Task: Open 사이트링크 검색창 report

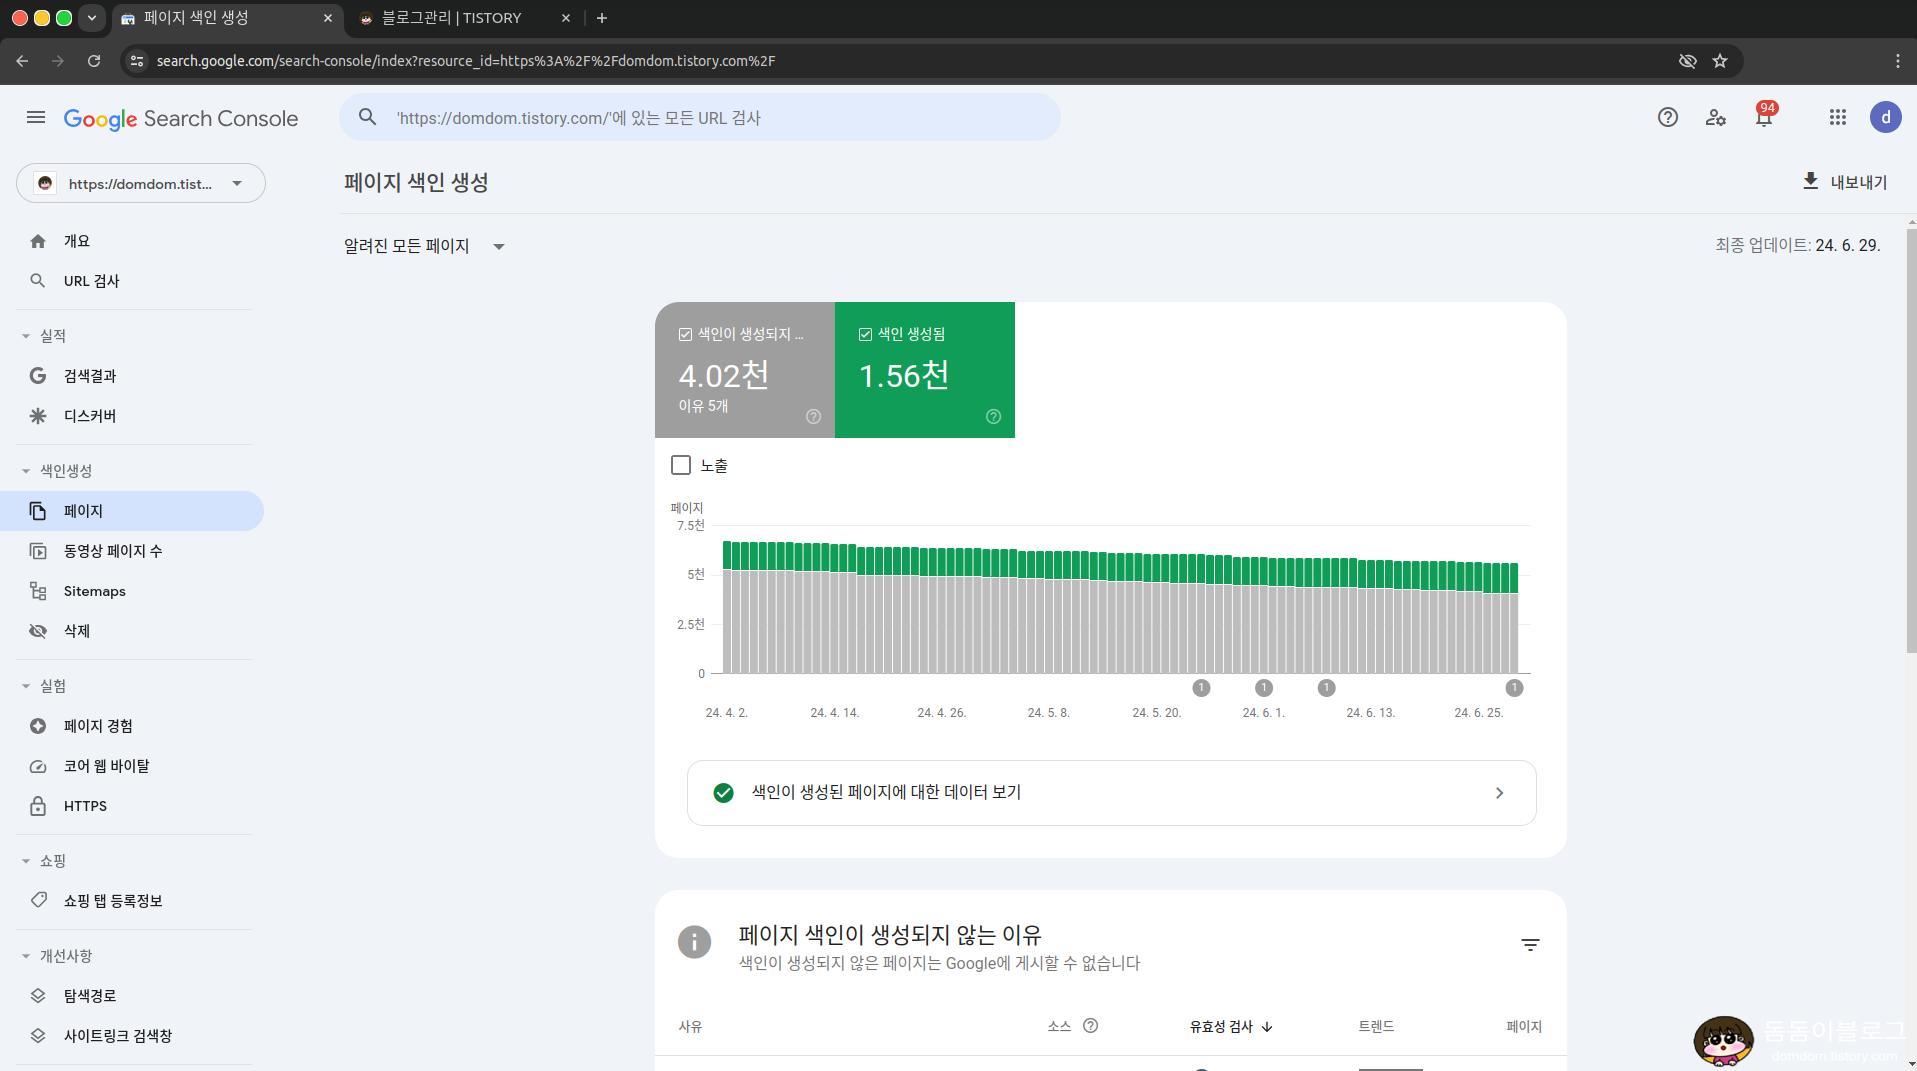Action: (x=132, y=1036)
